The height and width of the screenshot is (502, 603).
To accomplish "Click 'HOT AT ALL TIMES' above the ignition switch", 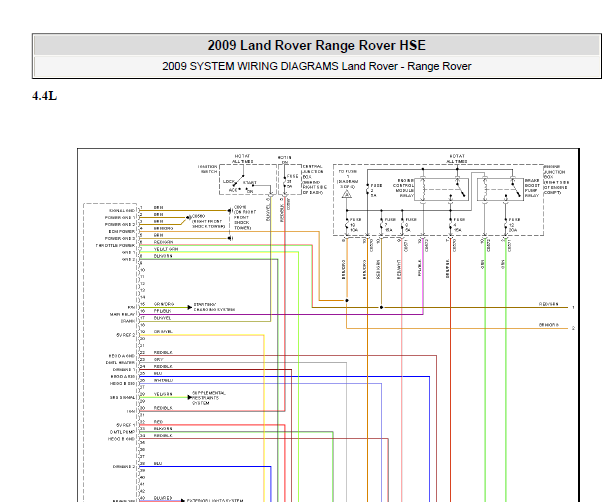I will pos(242,159).
